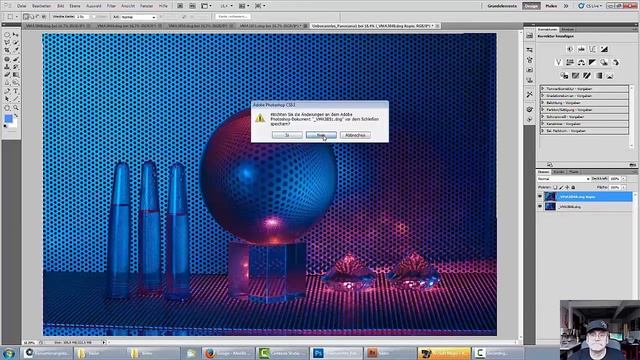Add a Brightness/Contrast adjustment

[x=570, y=49]
